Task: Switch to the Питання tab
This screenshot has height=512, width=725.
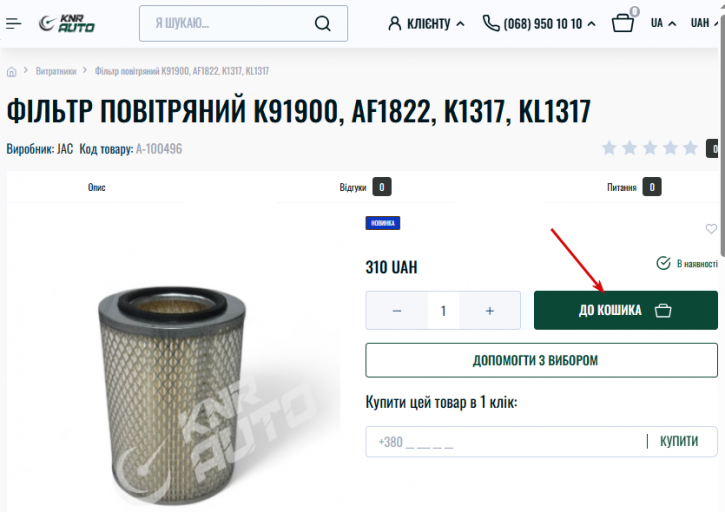Action: [x=634, y=187]
